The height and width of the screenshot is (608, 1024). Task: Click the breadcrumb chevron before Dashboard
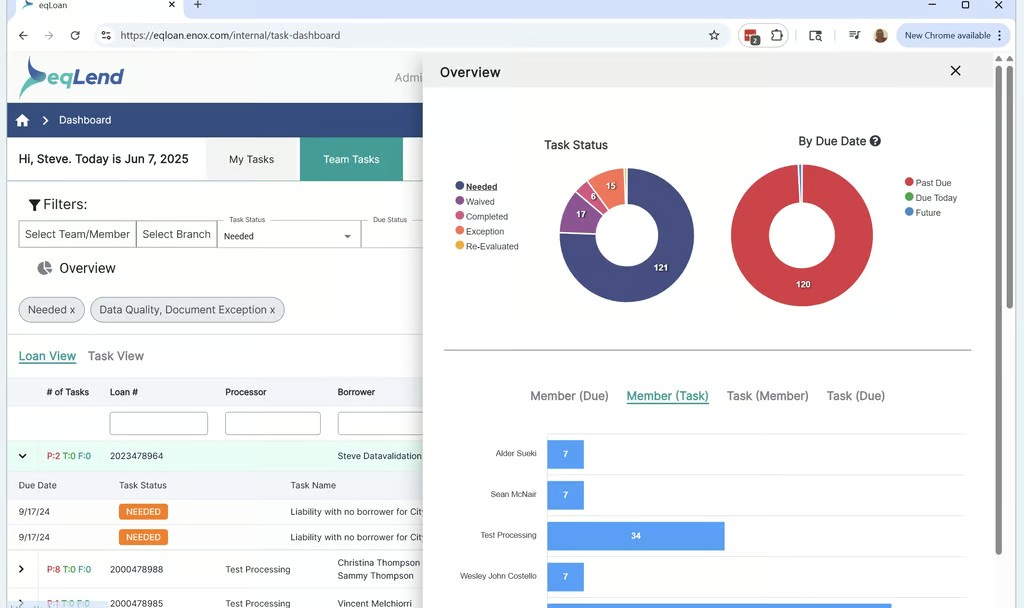45,120
